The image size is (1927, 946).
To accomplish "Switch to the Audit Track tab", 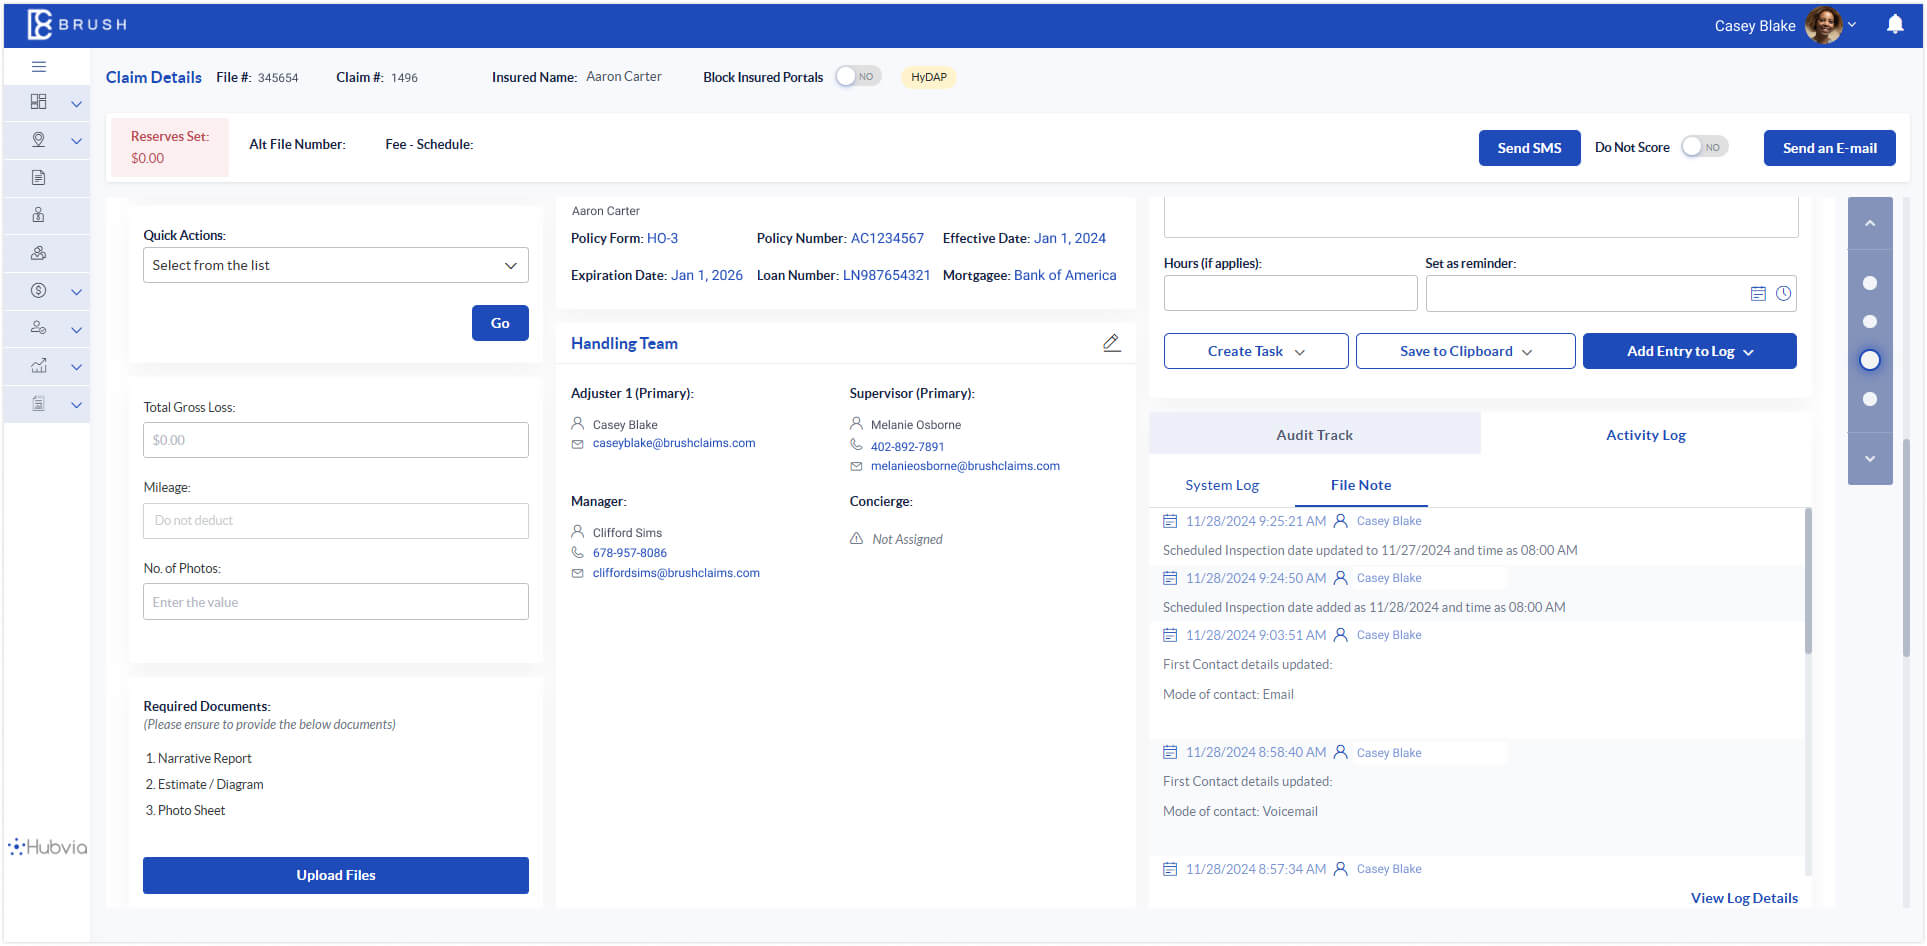I will coord(1314,435).
